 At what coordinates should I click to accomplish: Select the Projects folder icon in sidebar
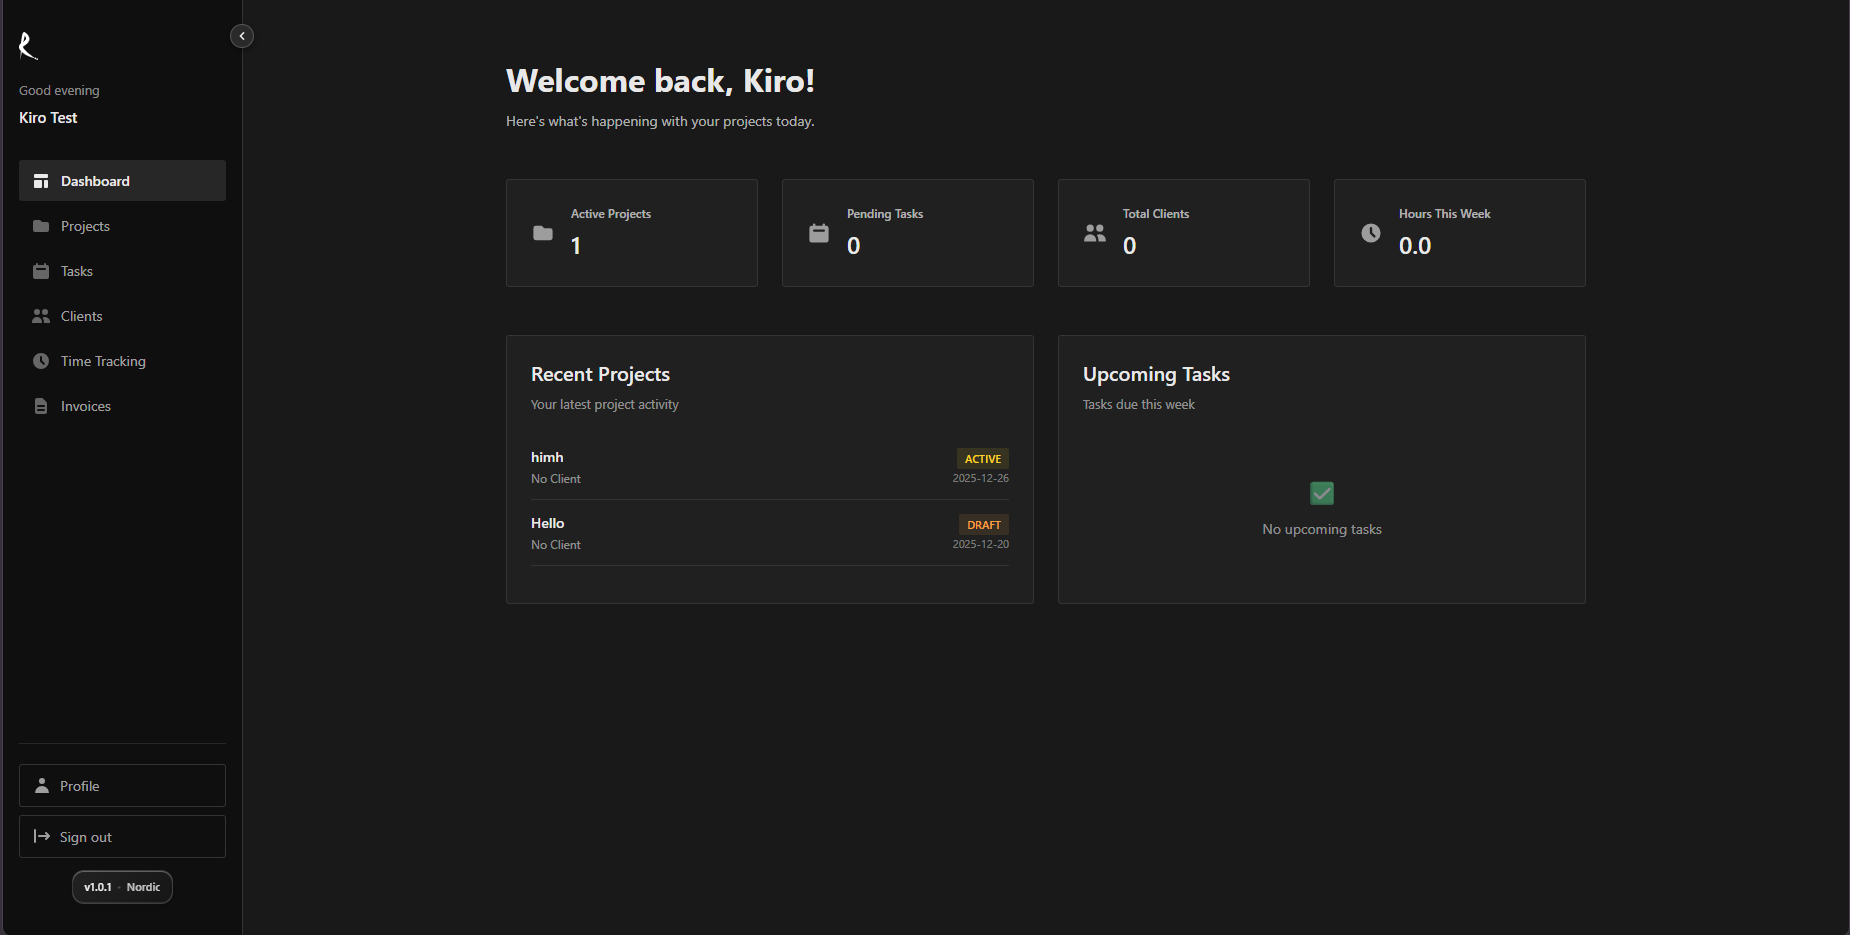pyautogui.click(x=41, y=226)
